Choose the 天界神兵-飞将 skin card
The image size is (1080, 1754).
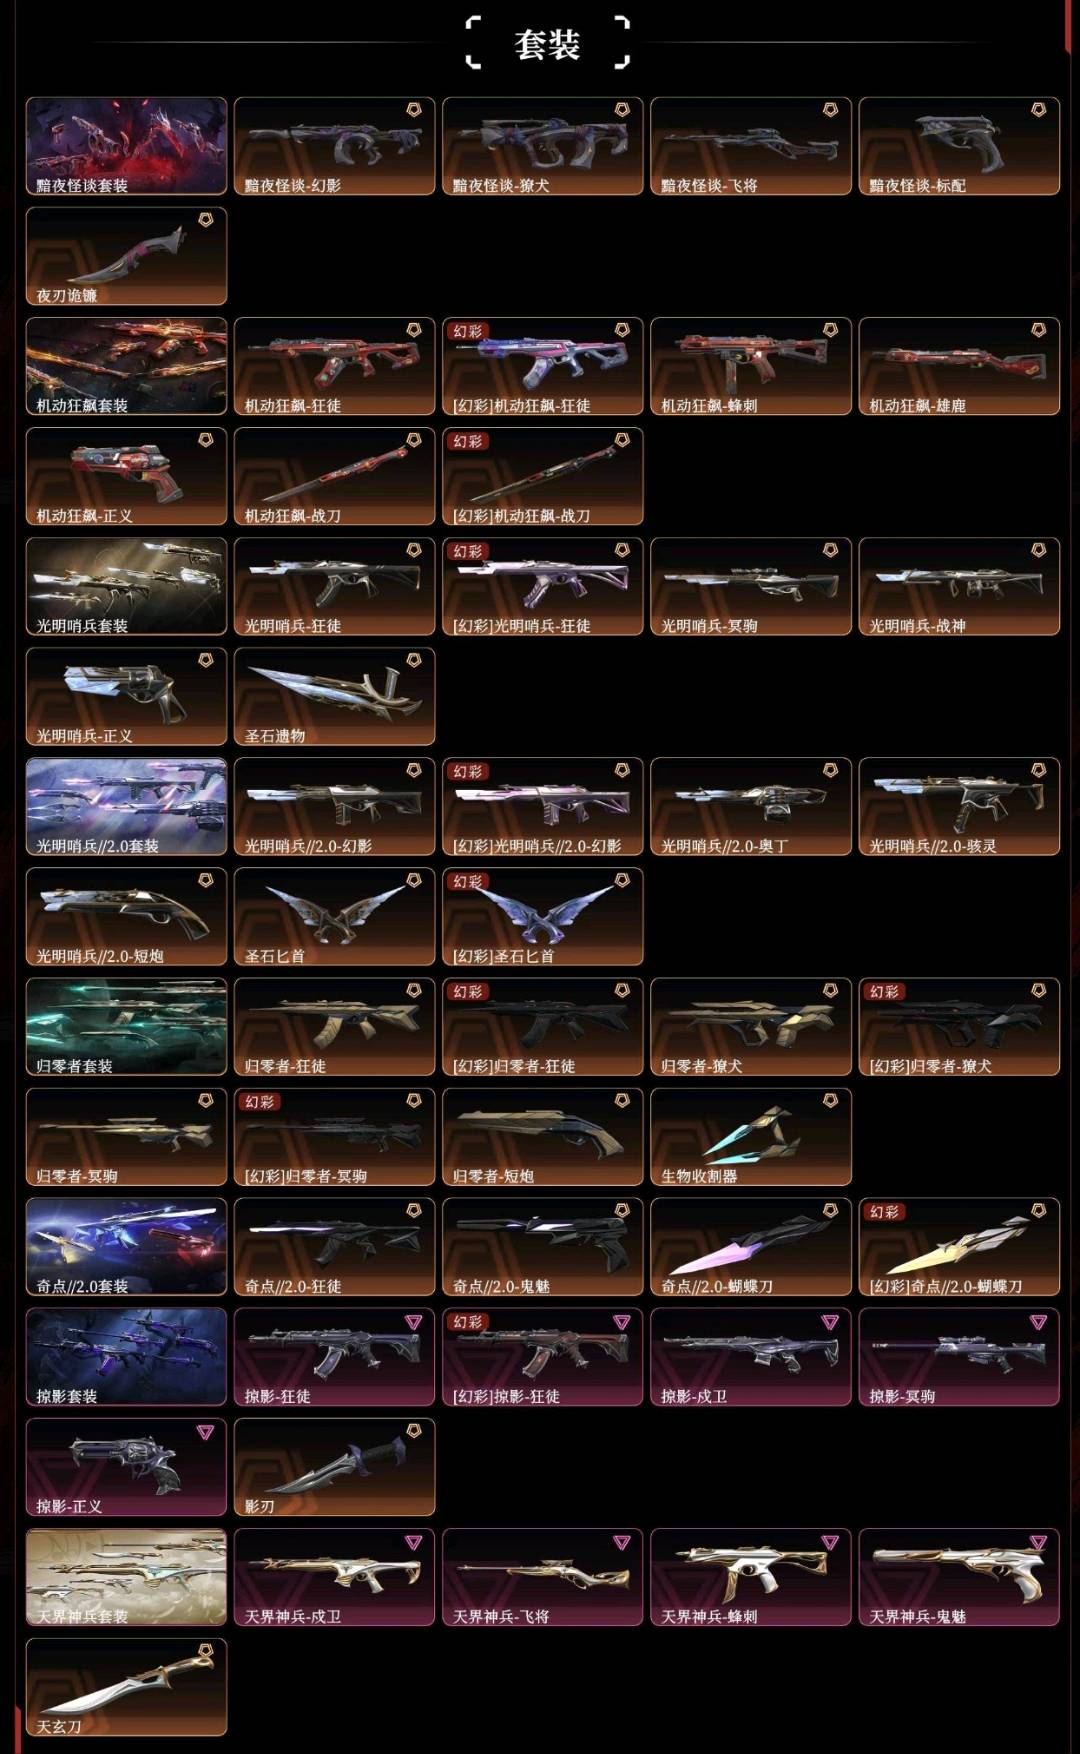click(x=543, y=1576)
